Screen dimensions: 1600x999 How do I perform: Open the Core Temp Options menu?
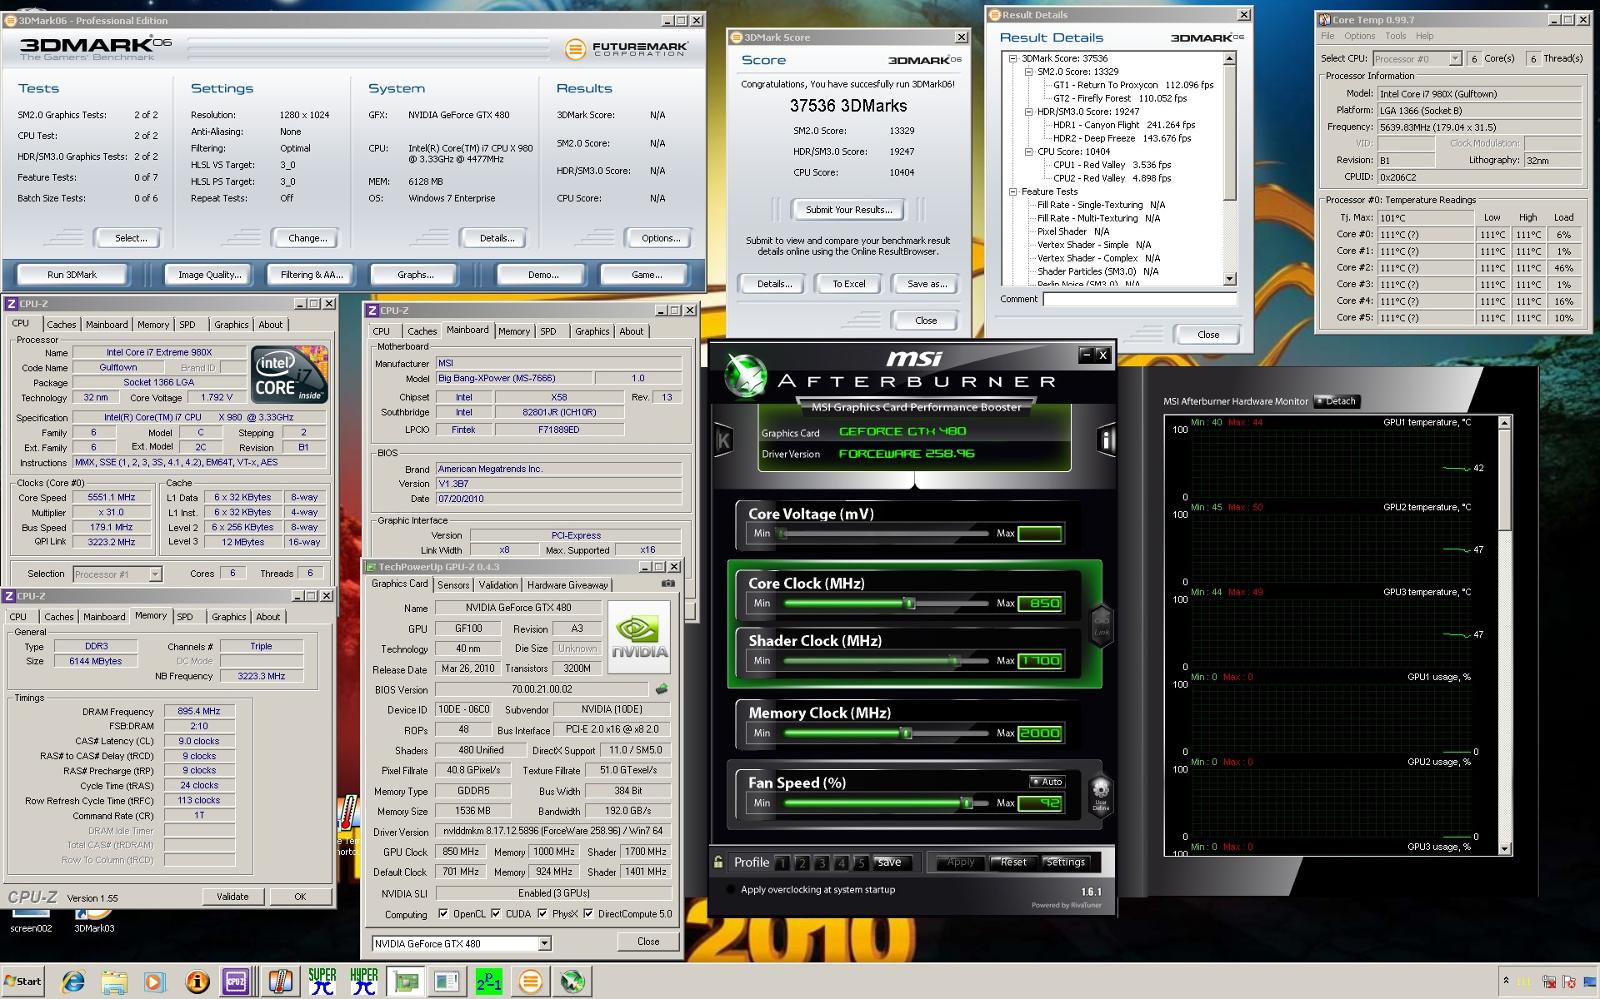pyautogui.click(x=1359, y=36)
